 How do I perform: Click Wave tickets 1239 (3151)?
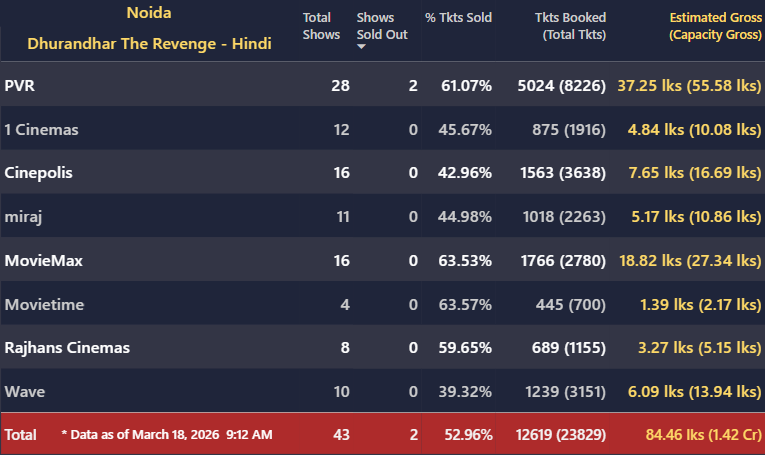(565, 392)
